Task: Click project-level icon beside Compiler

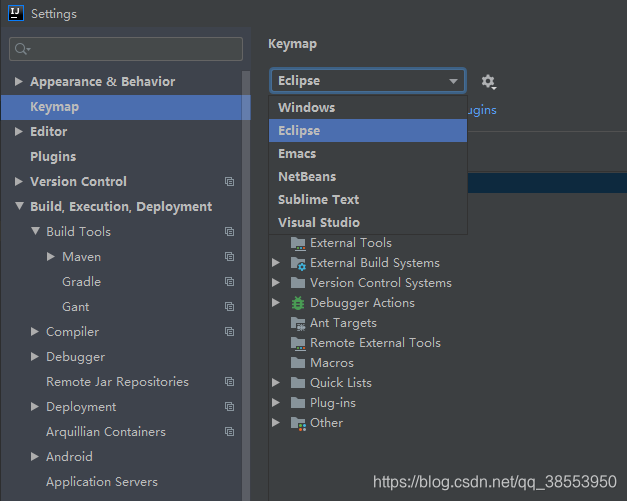Action: (x=230, y=331)
